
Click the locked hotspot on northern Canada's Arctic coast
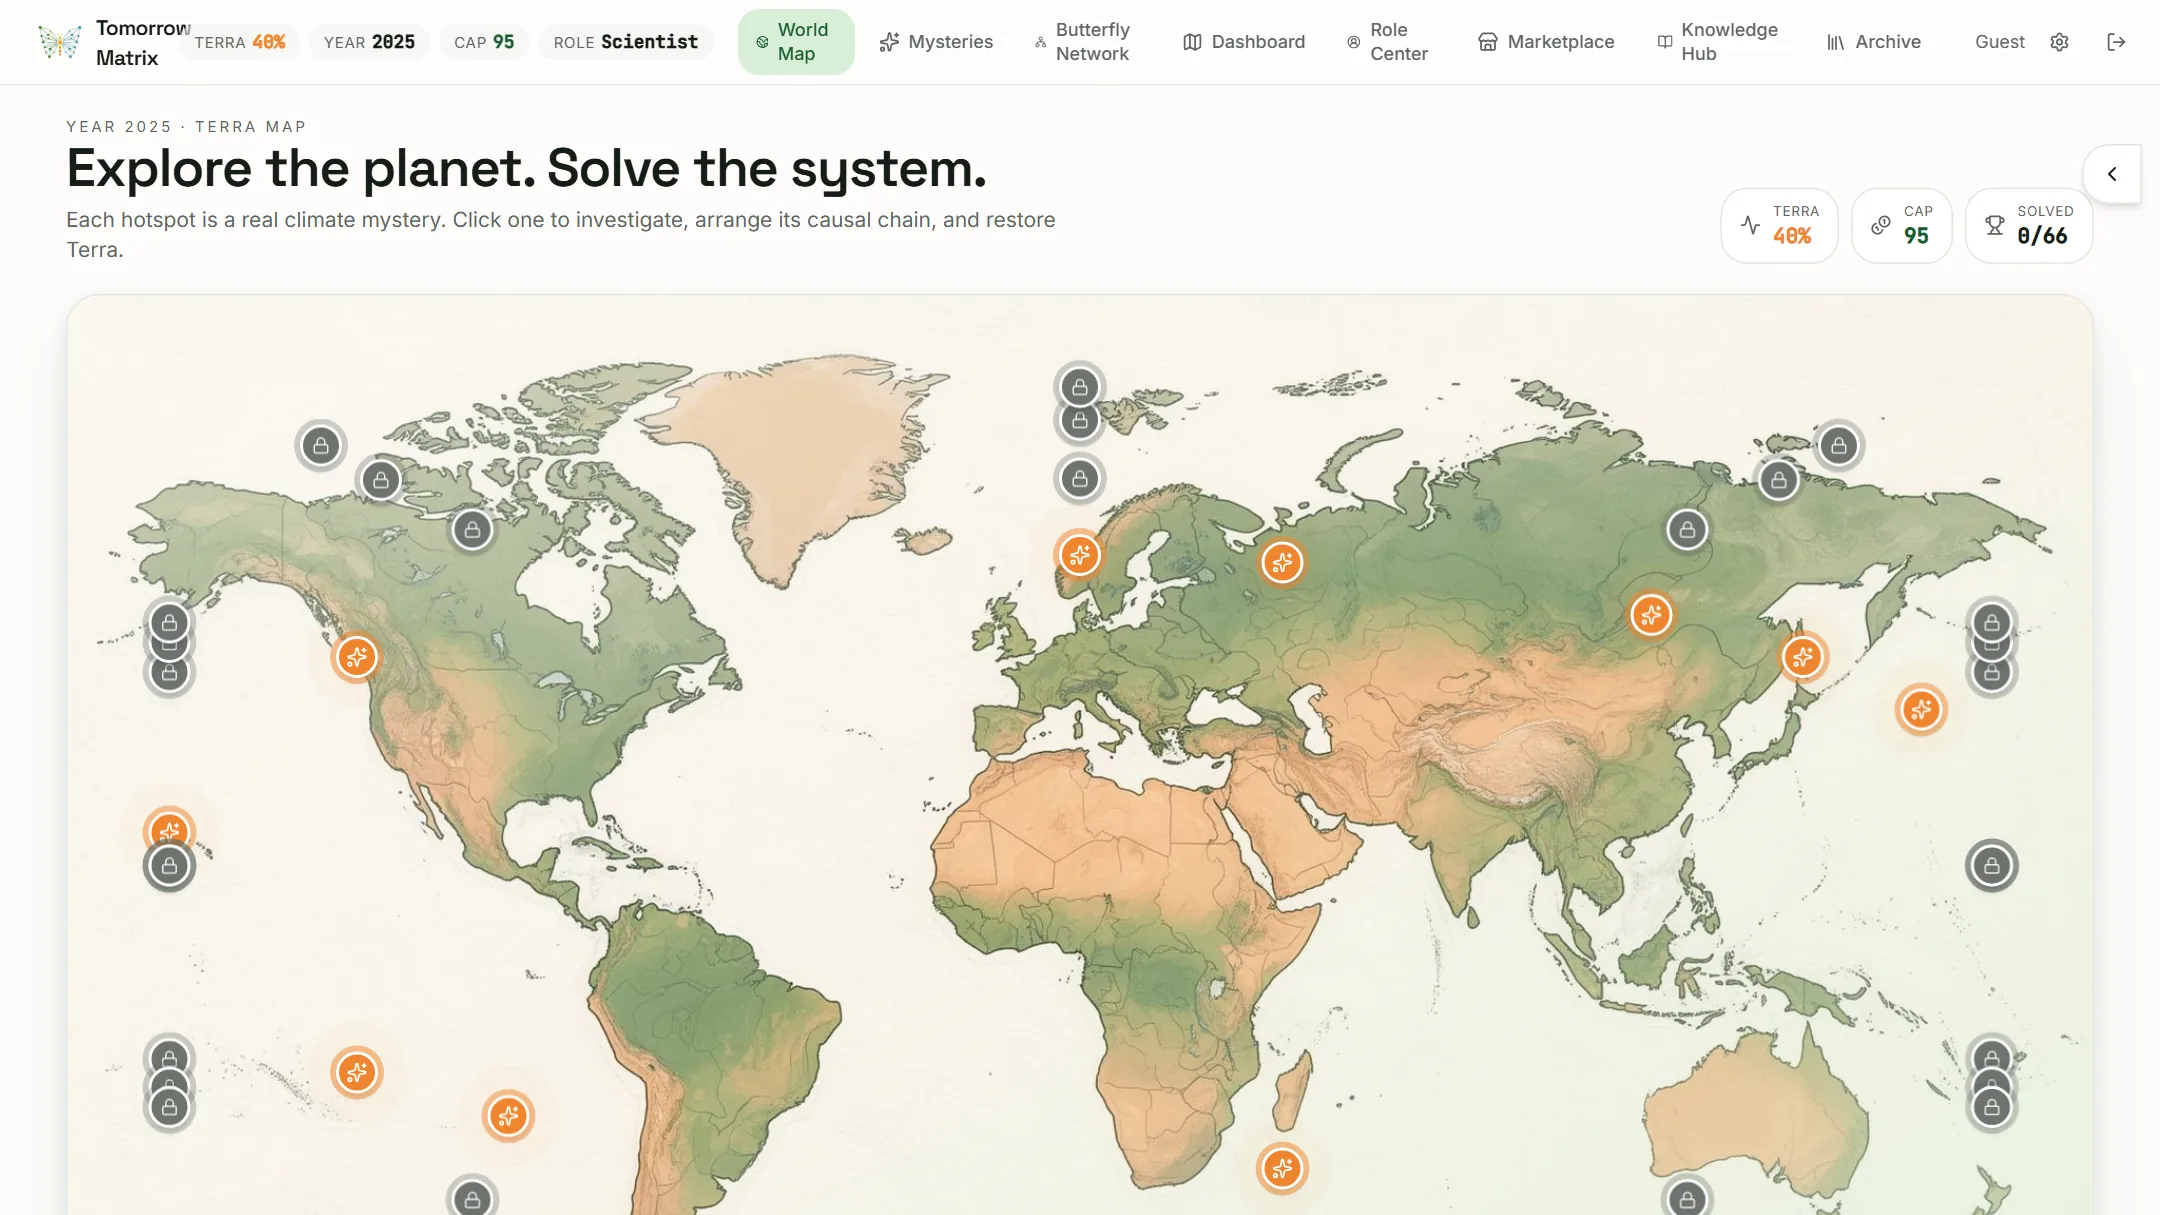pos(381,480)
